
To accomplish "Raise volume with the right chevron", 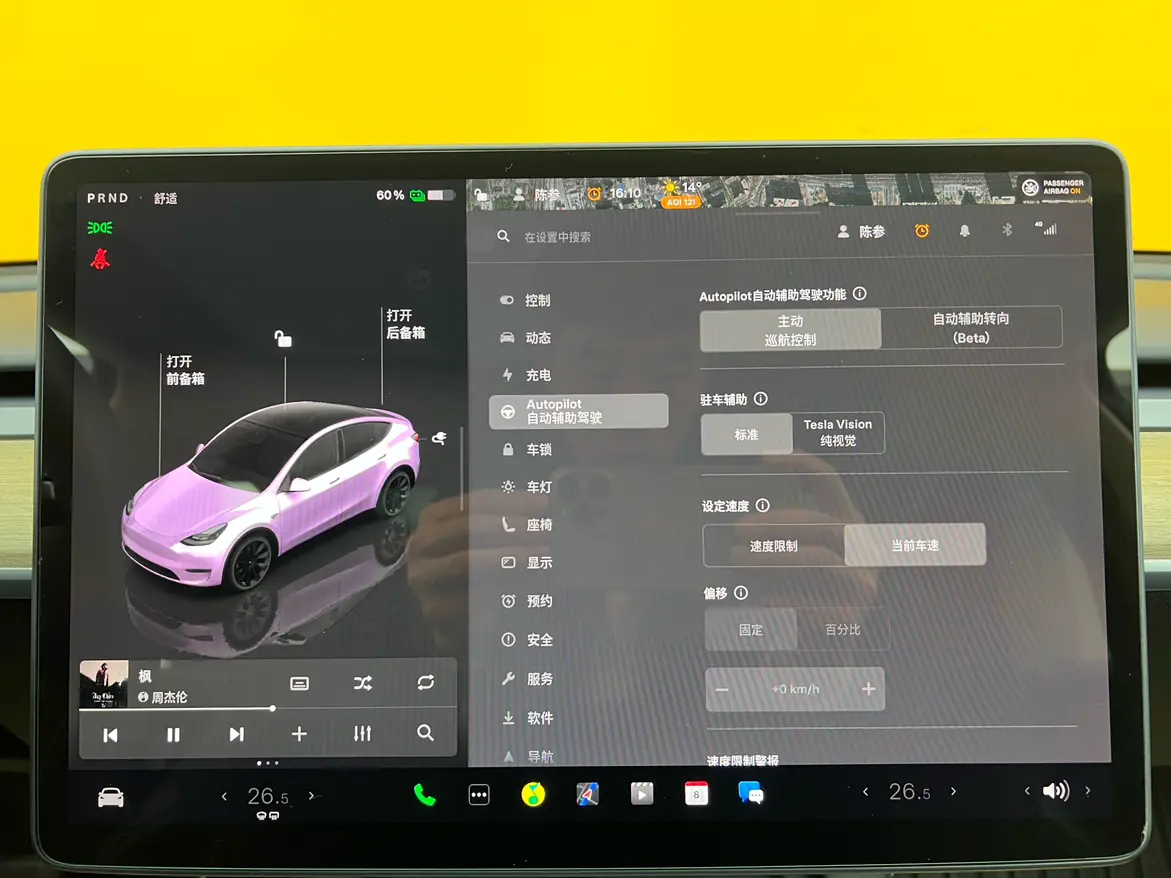I will [1088, 791].
